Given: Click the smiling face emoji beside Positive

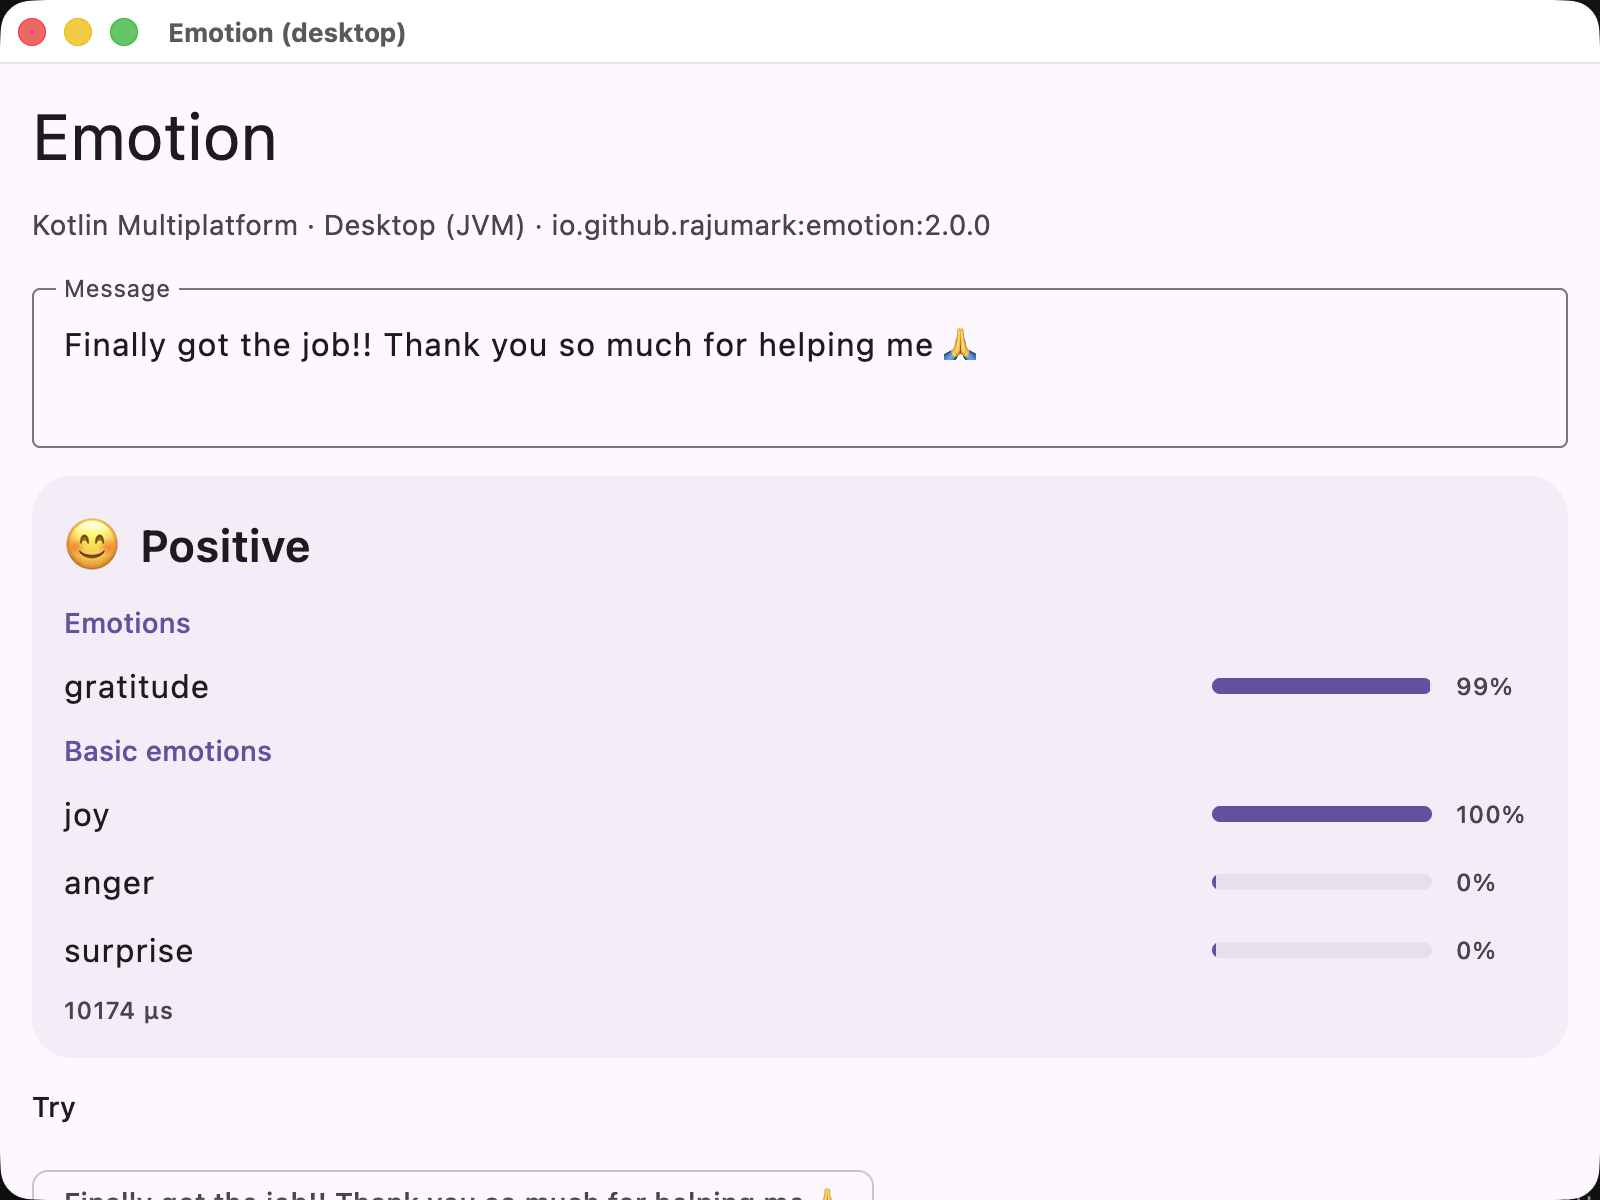Looking at the screenshot, I should [92, 545].
